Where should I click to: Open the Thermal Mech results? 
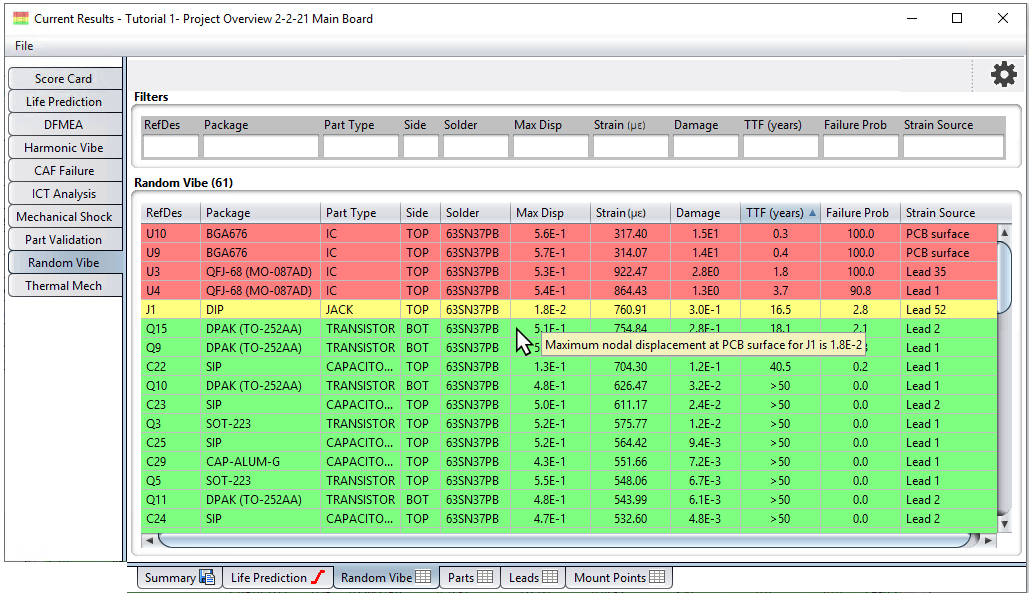(x=65, y=285)
